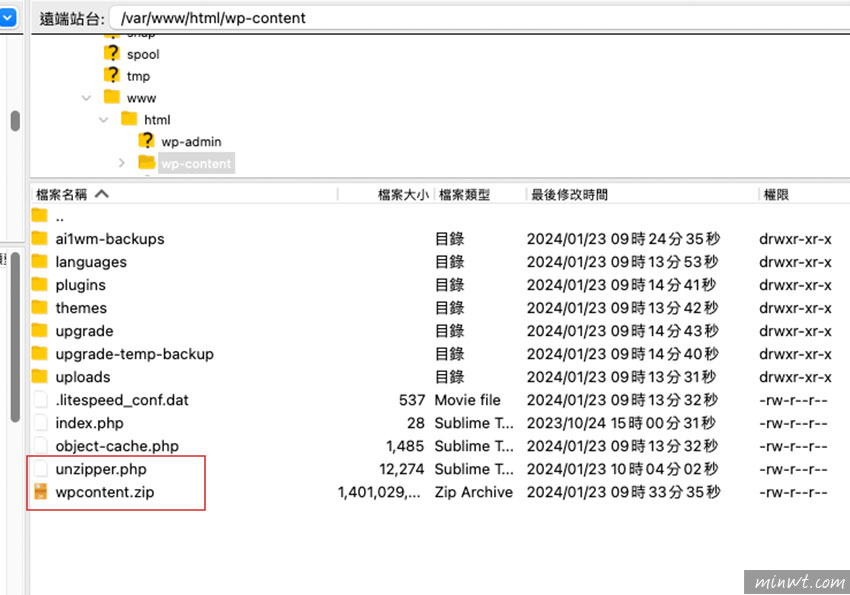This screenshot has height=595, width=850.
Task: Open the blue dropdown at top left
Action: (8, 17)
